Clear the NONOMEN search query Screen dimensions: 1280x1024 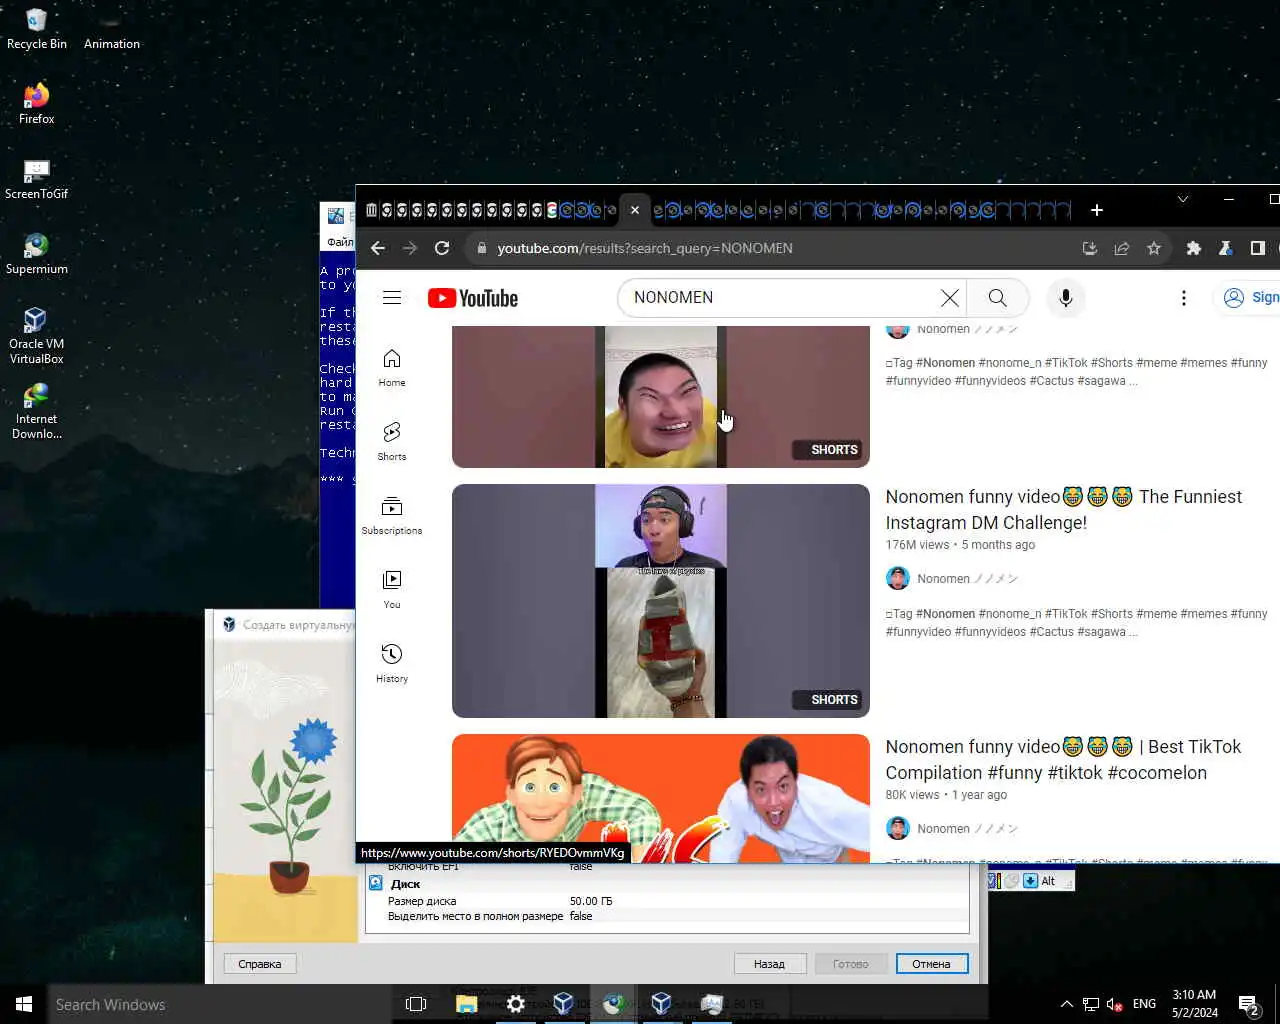pos(949,298)
